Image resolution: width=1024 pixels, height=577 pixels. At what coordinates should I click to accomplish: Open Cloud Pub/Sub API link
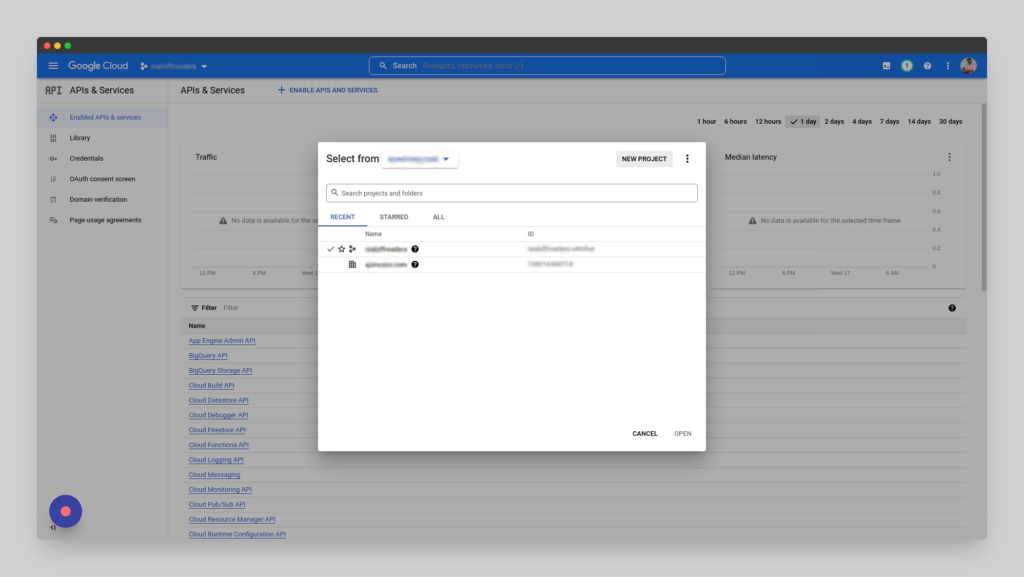(217, 505)
